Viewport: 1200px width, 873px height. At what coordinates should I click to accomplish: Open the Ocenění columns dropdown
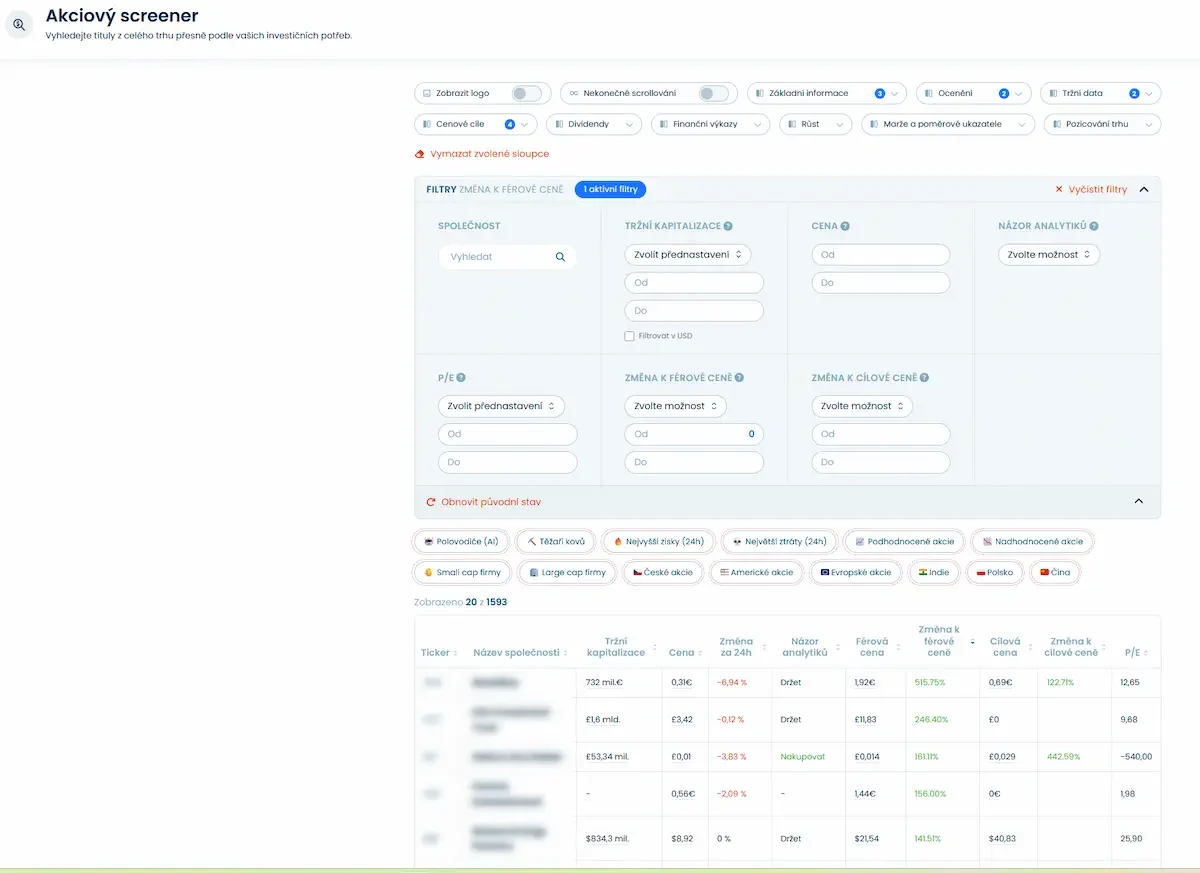coord(973,93)
